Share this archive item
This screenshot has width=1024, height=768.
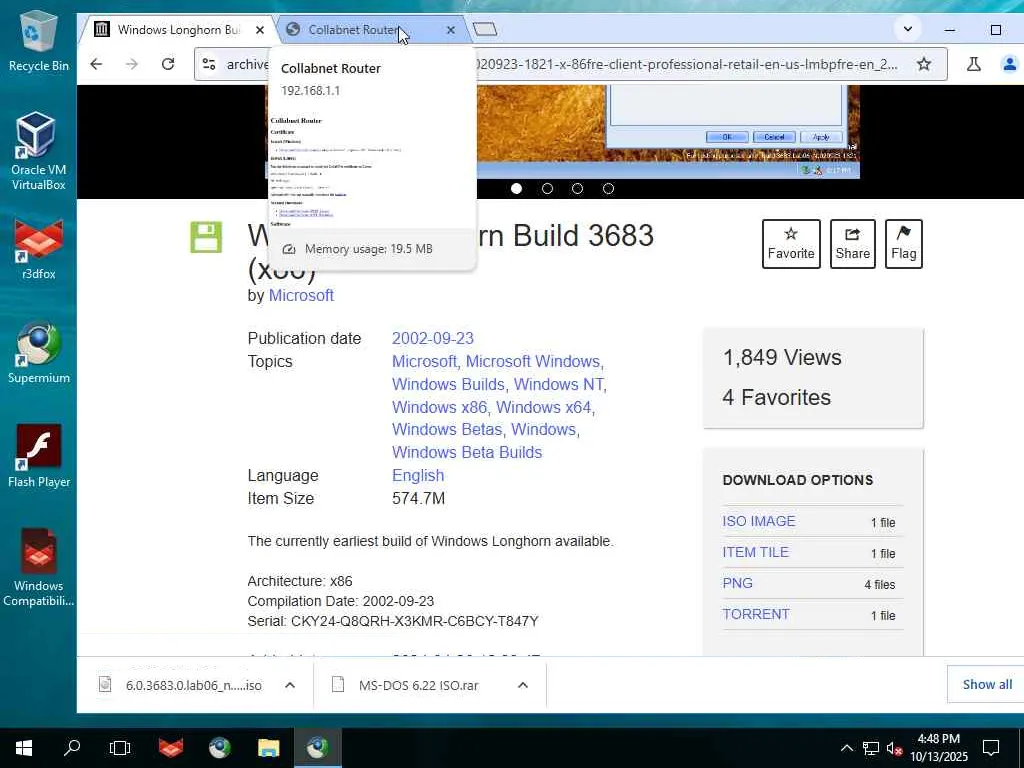852,244
